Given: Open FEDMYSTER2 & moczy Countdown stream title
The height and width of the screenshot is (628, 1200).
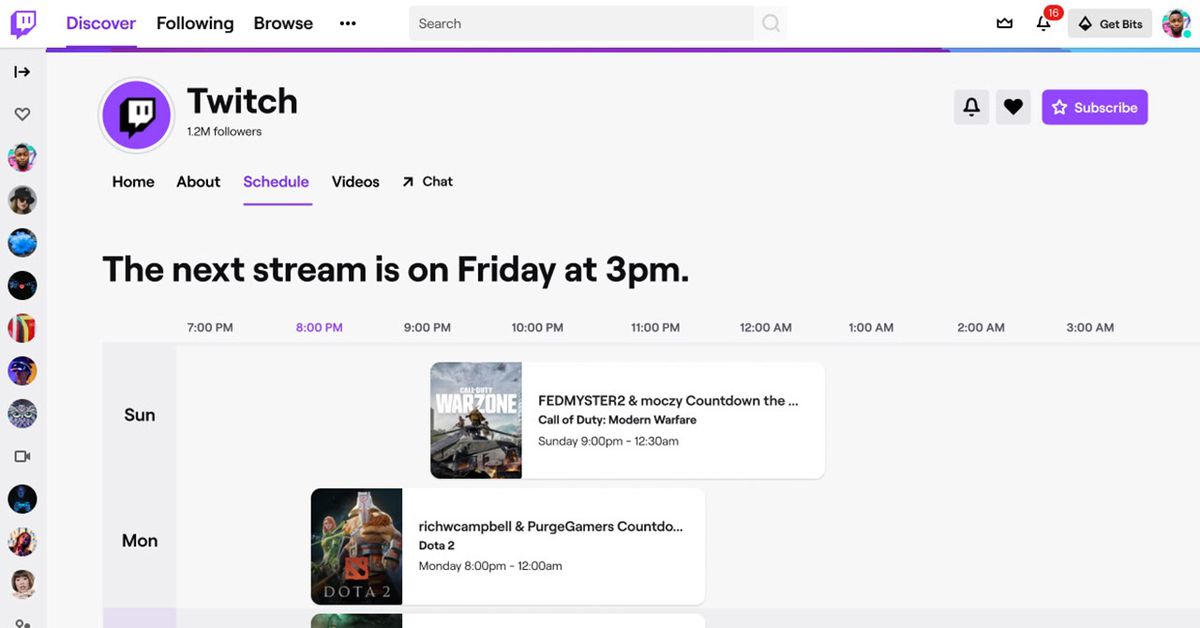Looking at the screenshot, I should coord(668,401).
